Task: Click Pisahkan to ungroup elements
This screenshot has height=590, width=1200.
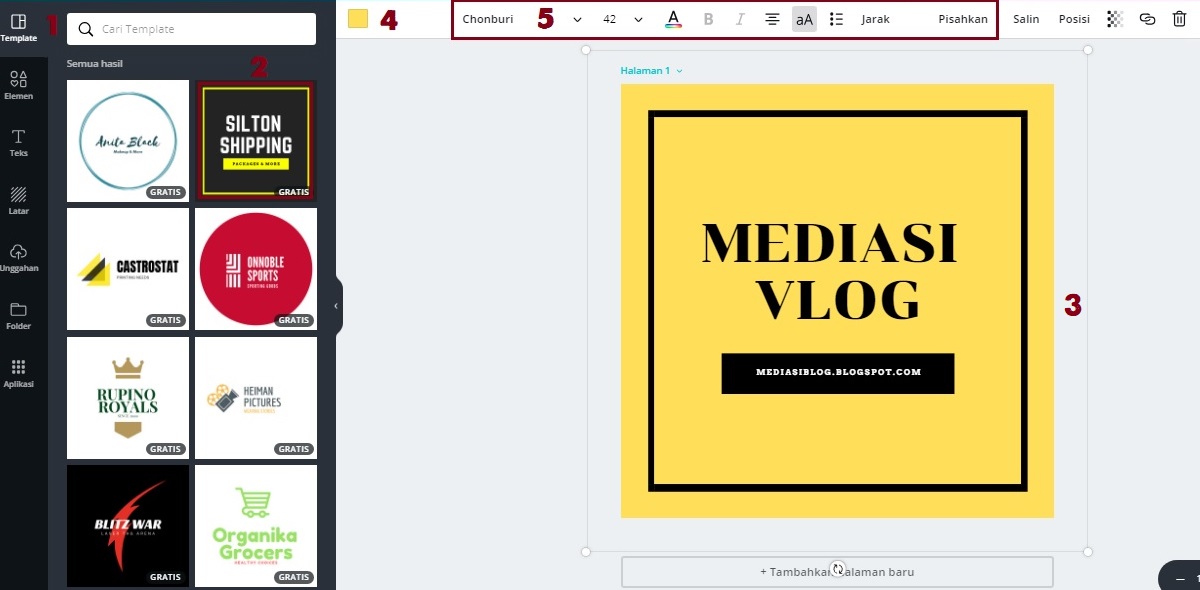Action: click(x=961, y=18)
